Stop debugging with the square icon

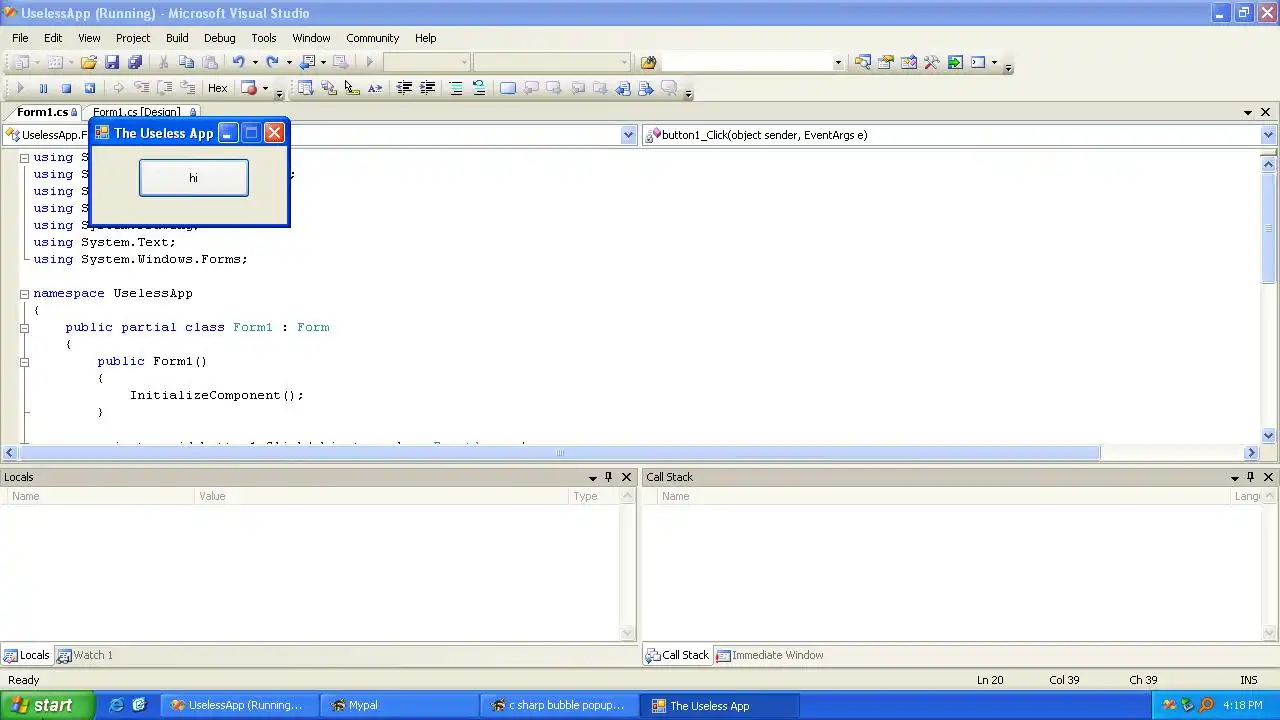point(66,88)
